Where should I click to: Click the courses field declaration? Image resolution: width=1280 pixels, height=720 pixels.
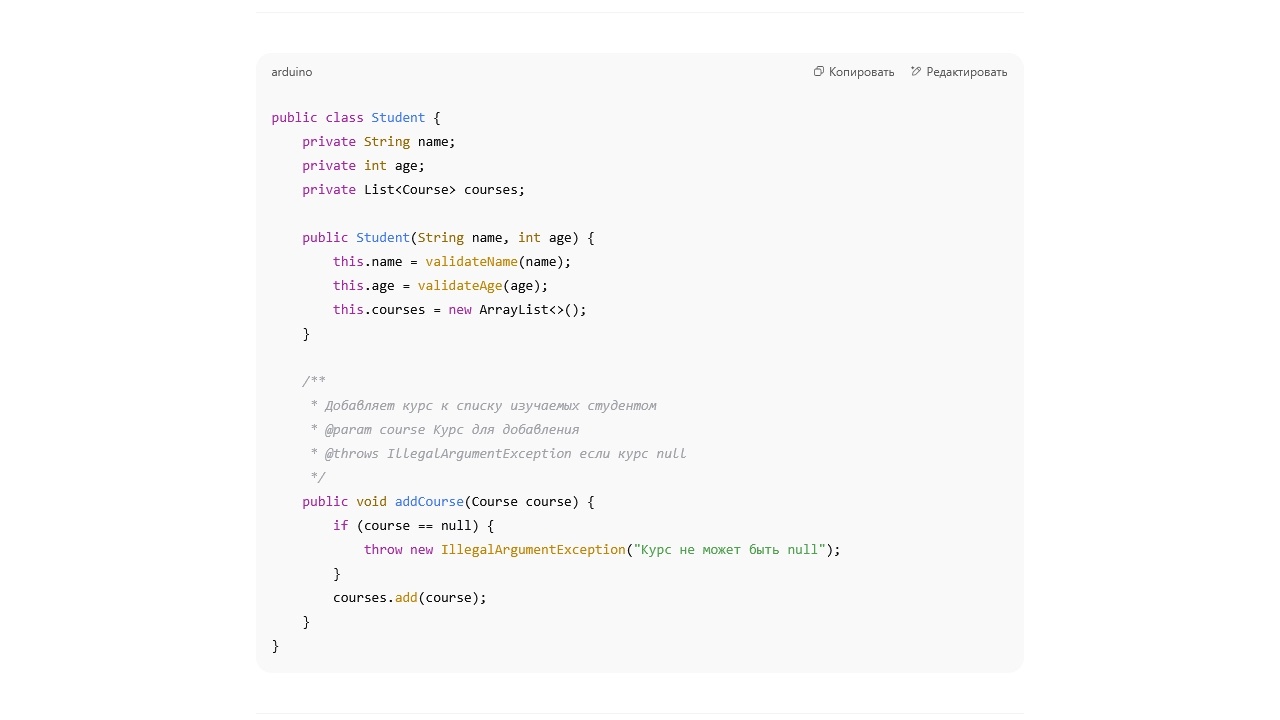tap(413, 189)
